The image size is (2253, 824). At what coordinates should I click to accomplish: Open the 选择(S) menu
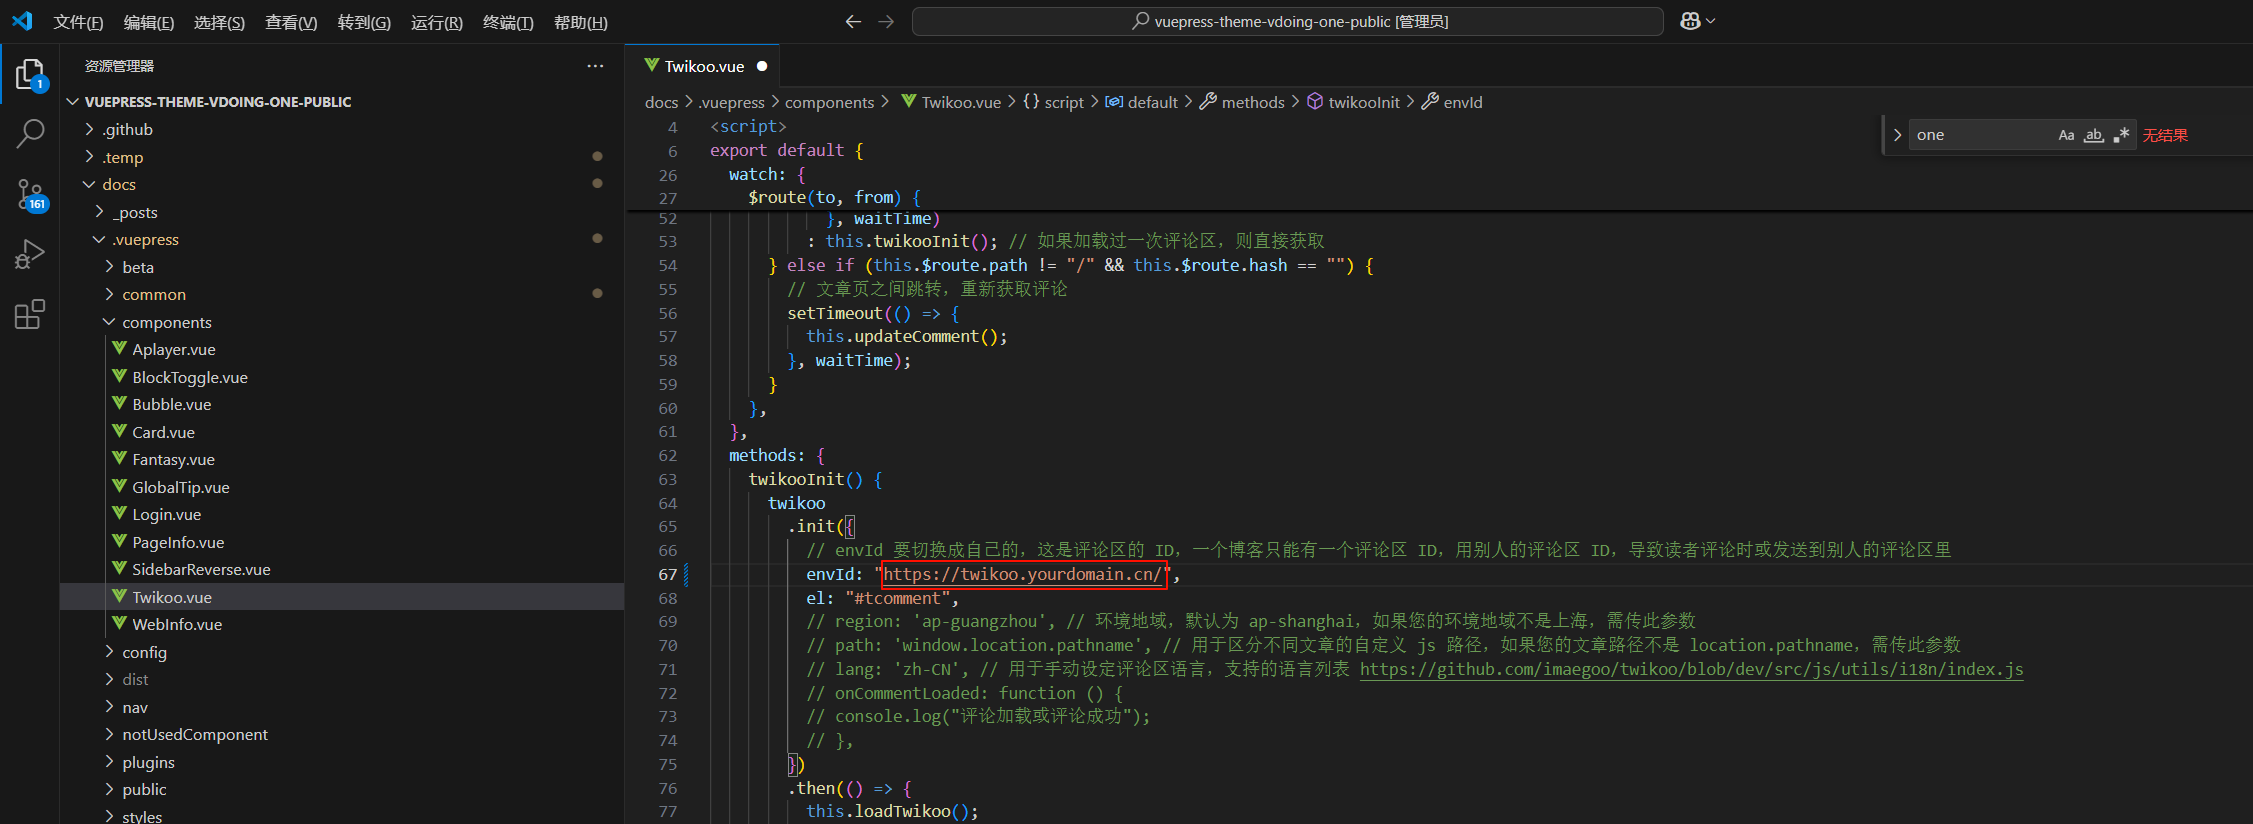(x=219, y=22)
